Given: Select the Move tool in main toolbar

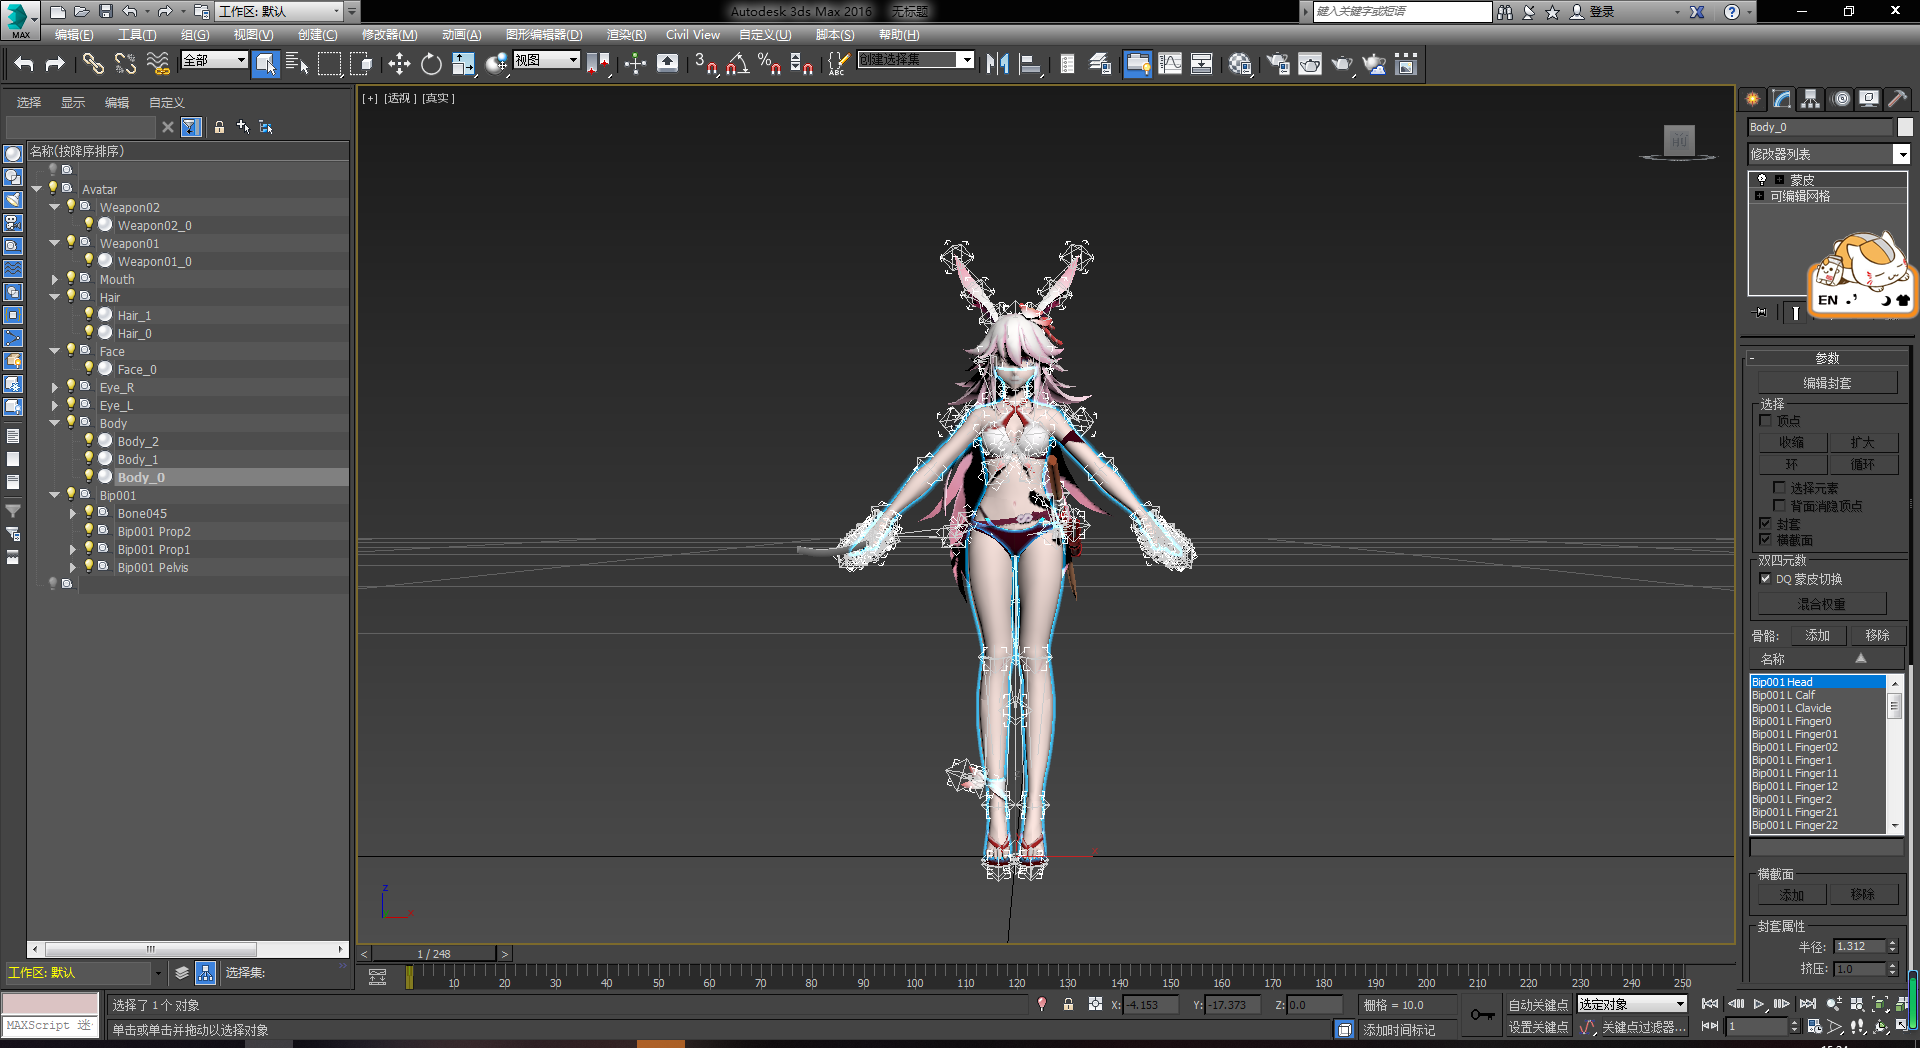Looking at the screenshot, I should tap(399, 64).
